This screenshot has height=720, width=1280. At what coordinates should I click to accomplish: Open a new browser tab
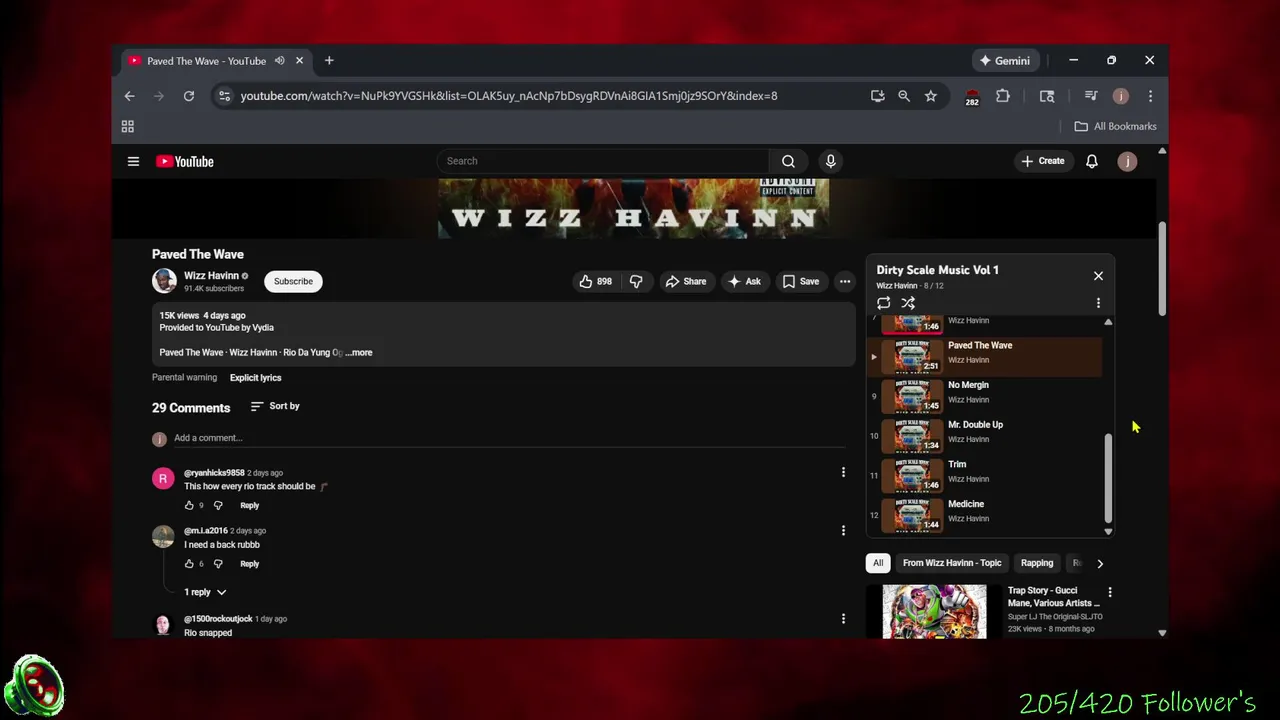point(329,61)
